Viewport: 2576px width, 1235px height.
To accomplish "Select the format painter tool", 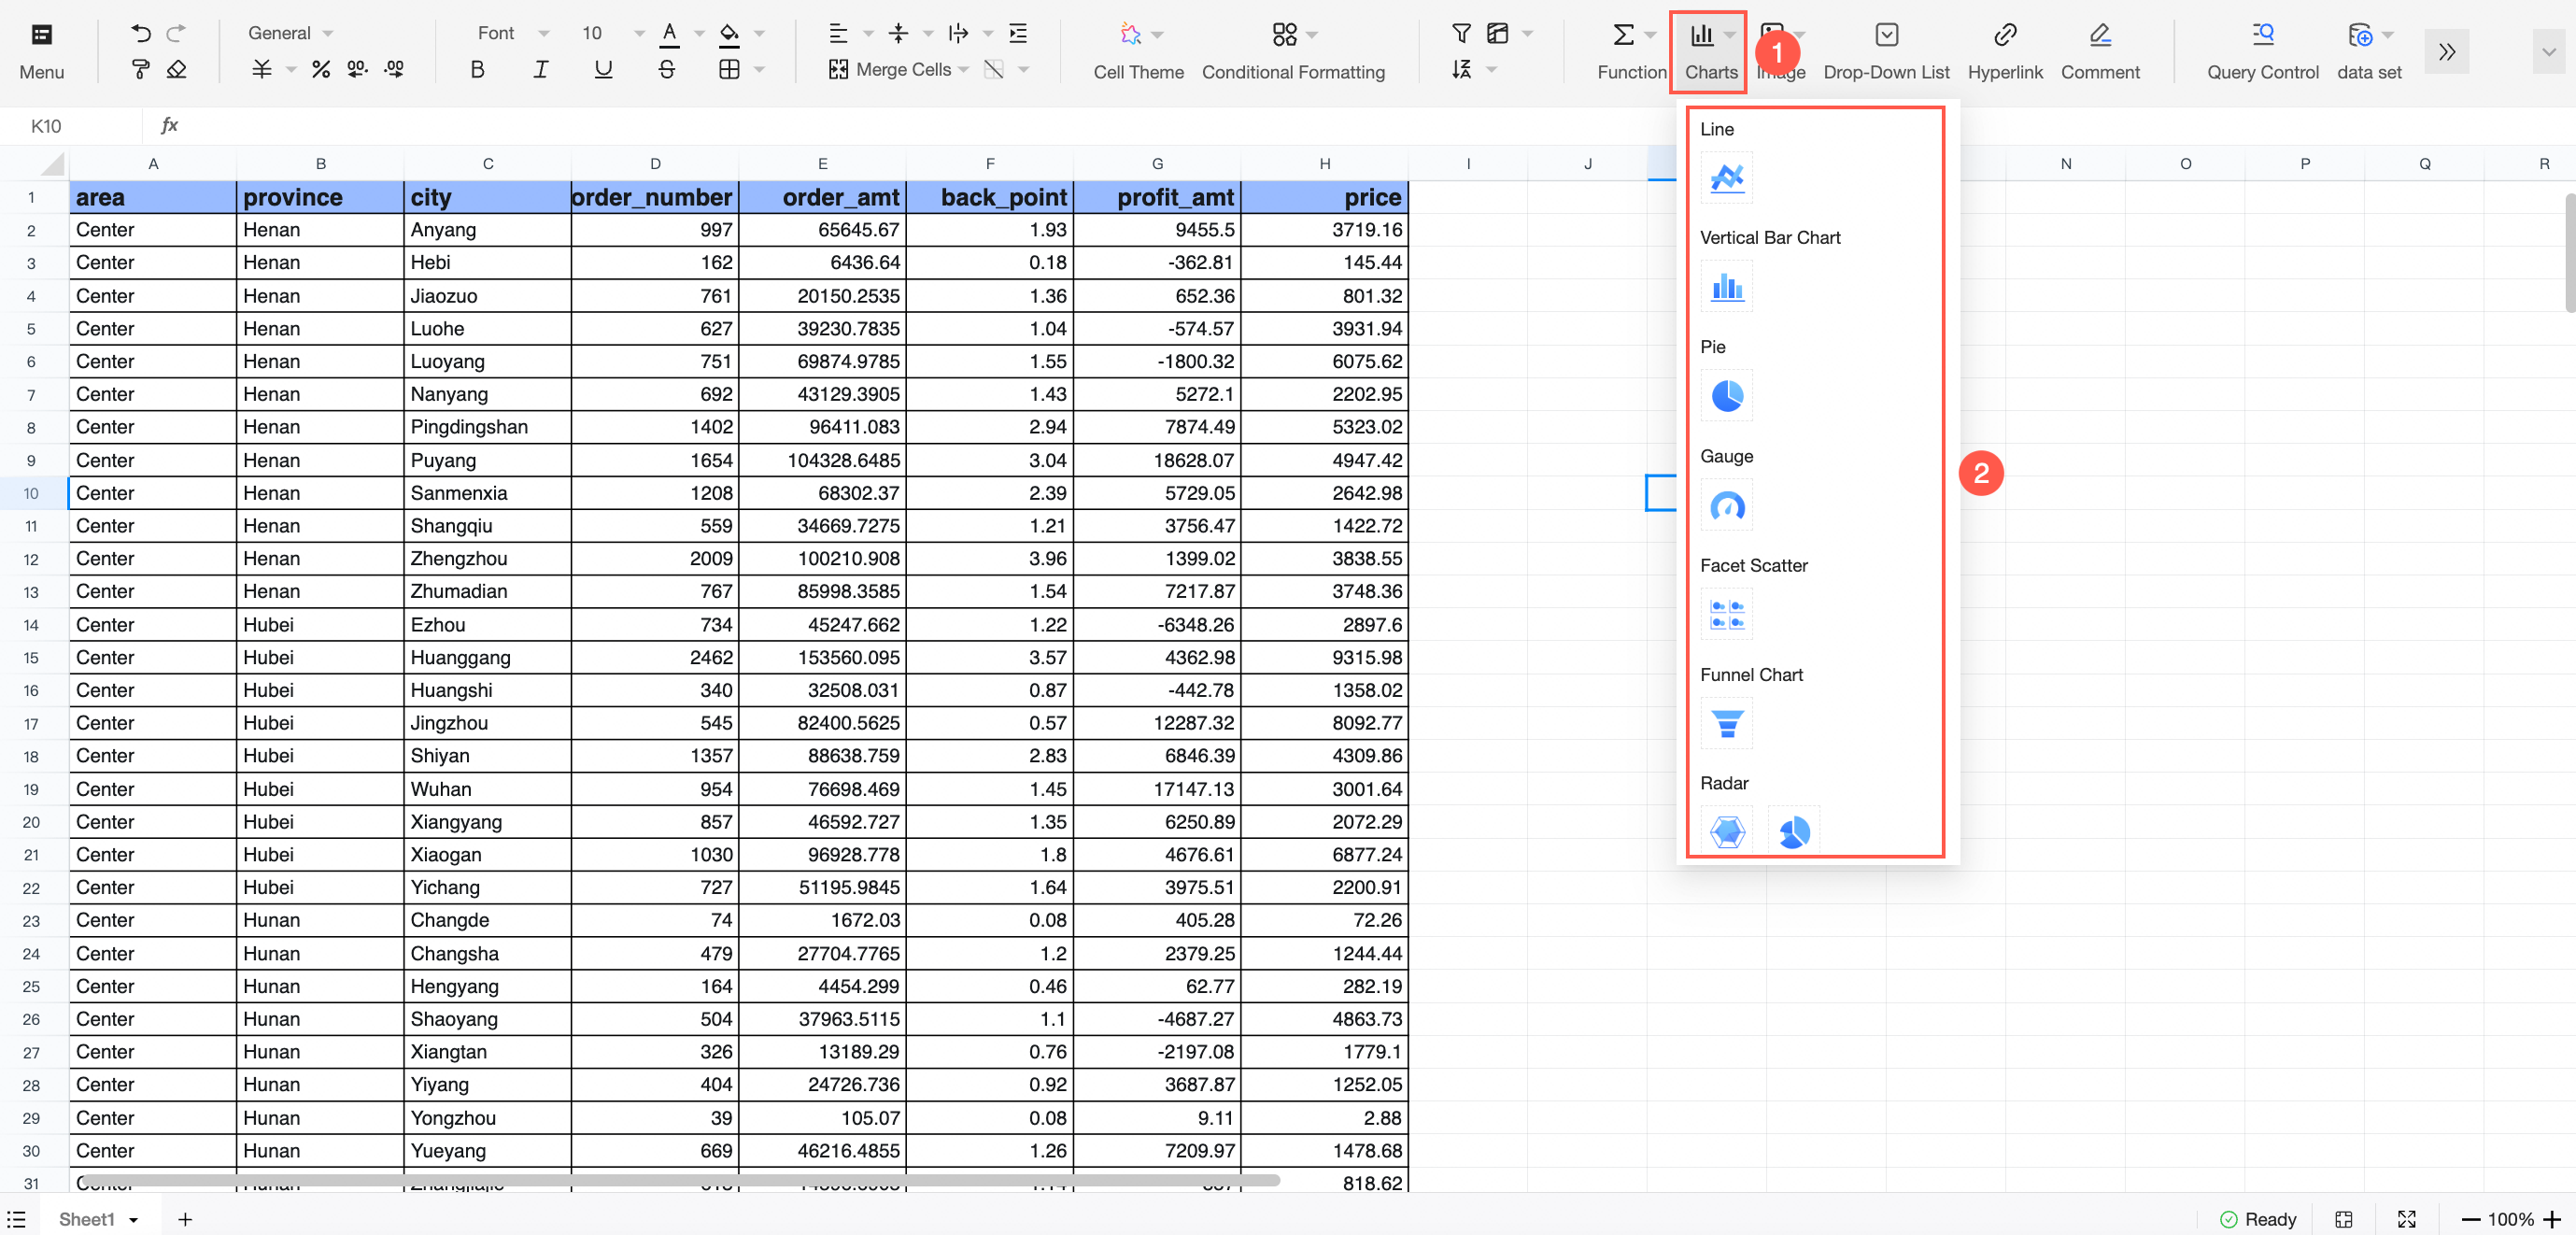I will pos(141,69).
